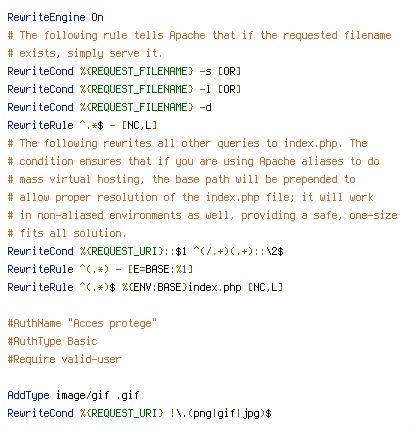This screenshot has height=430, width=412.
Task: Click the comment ending "it will work"
Action: (190, 197)
